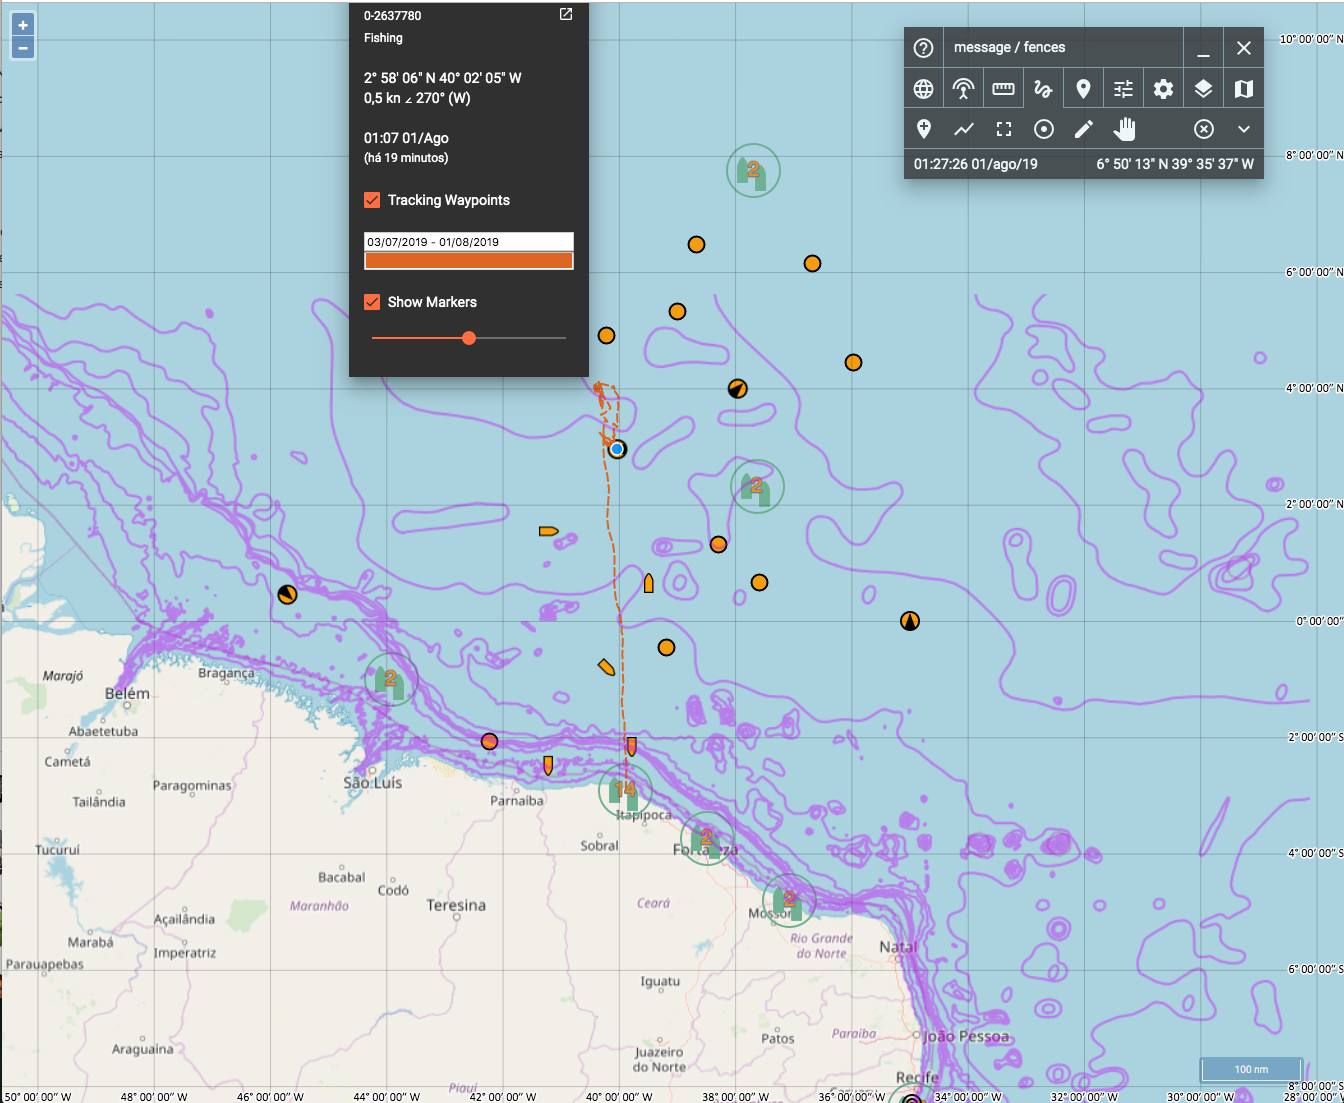This screenshot has height=1103, width=1344.
Task: Click the "há 19 minutos" text
Action: pyautogui.click(x=406, y=158)
